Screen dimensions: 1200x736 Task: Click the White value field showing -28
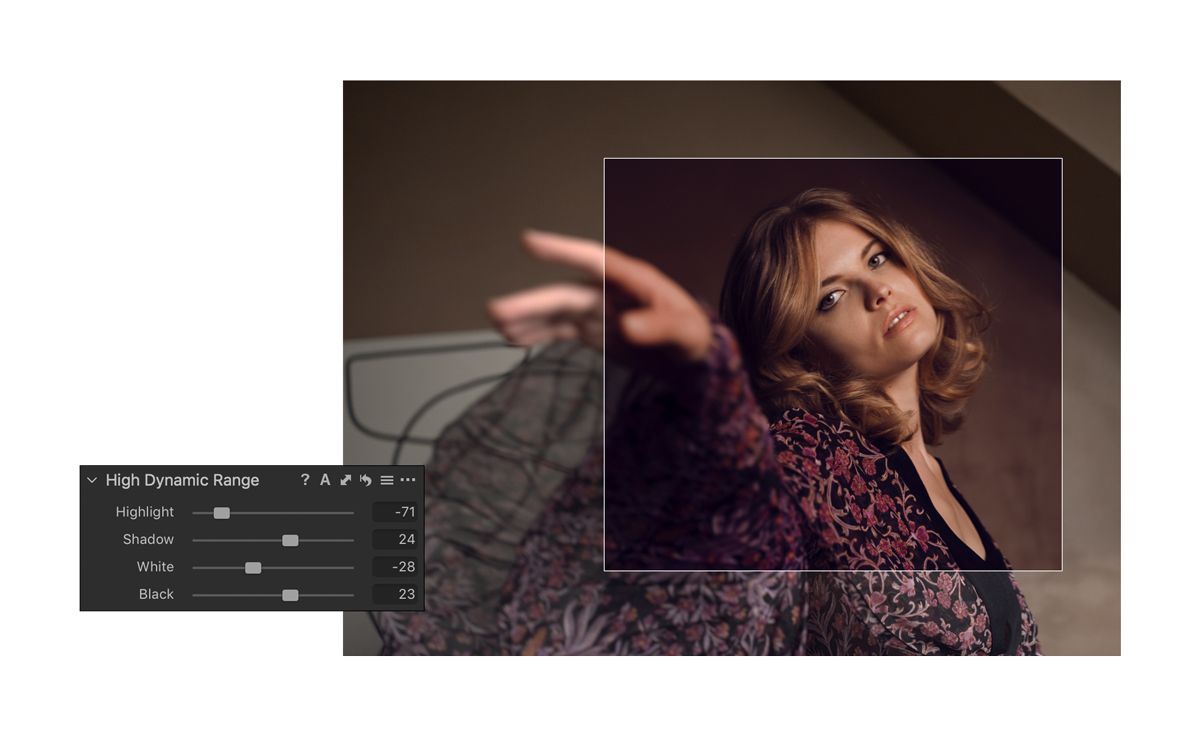[x=395, y=567]
